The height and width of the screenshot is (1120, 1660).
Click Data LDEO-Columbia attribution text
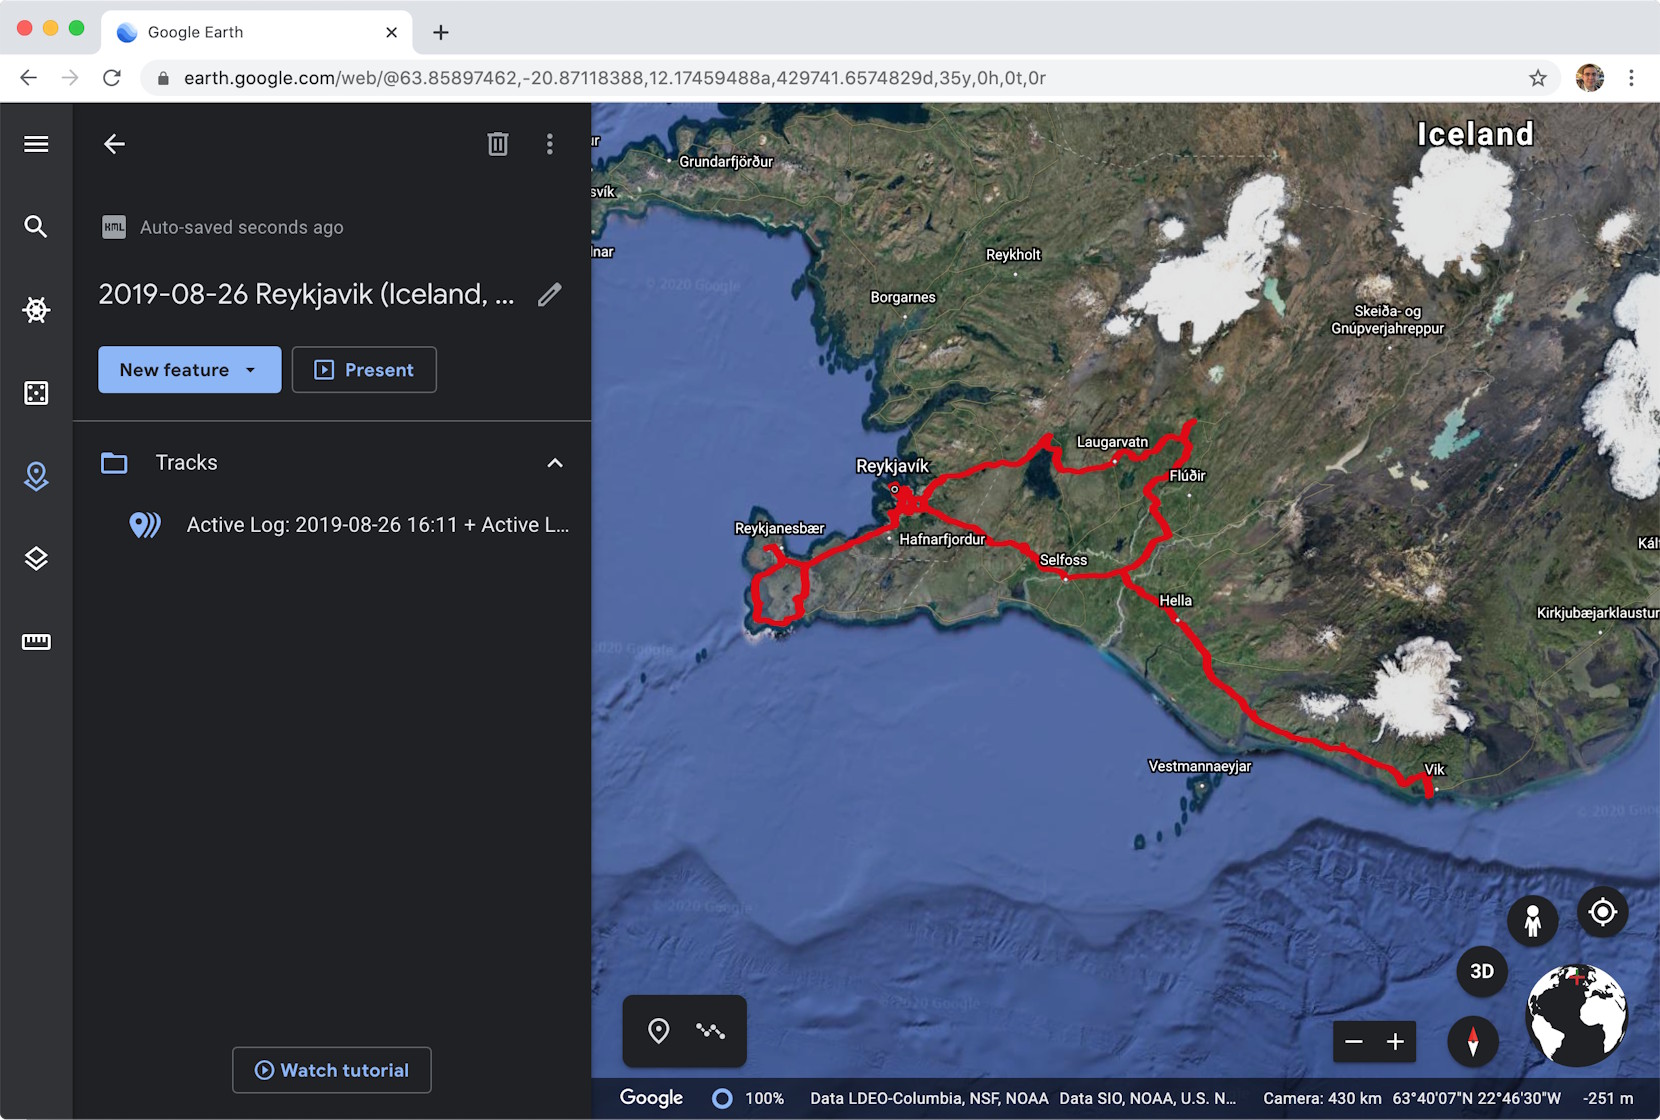(929, 1098)
